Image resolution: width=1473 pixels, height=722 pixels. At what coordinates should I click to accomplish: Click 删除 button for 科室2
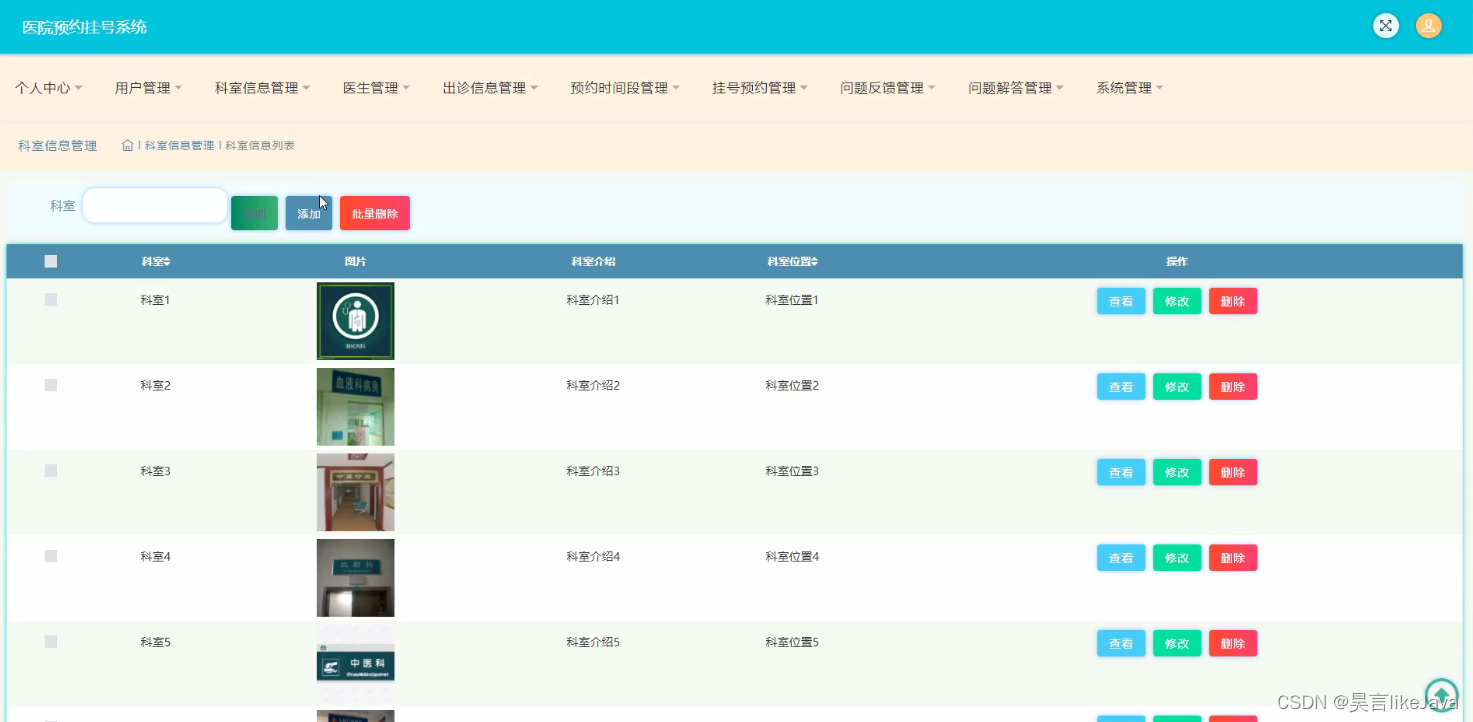(x=1233, y=387)
